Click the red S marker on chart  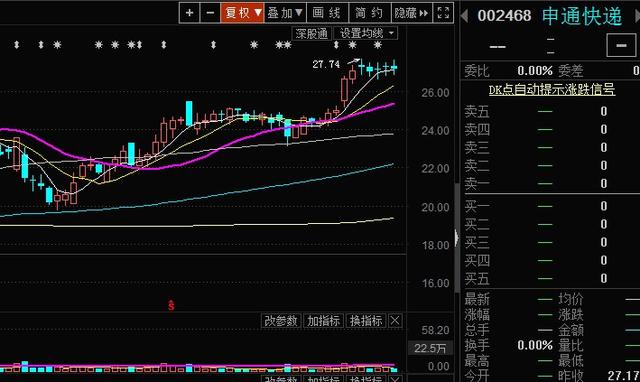click(x=171, y=305)
